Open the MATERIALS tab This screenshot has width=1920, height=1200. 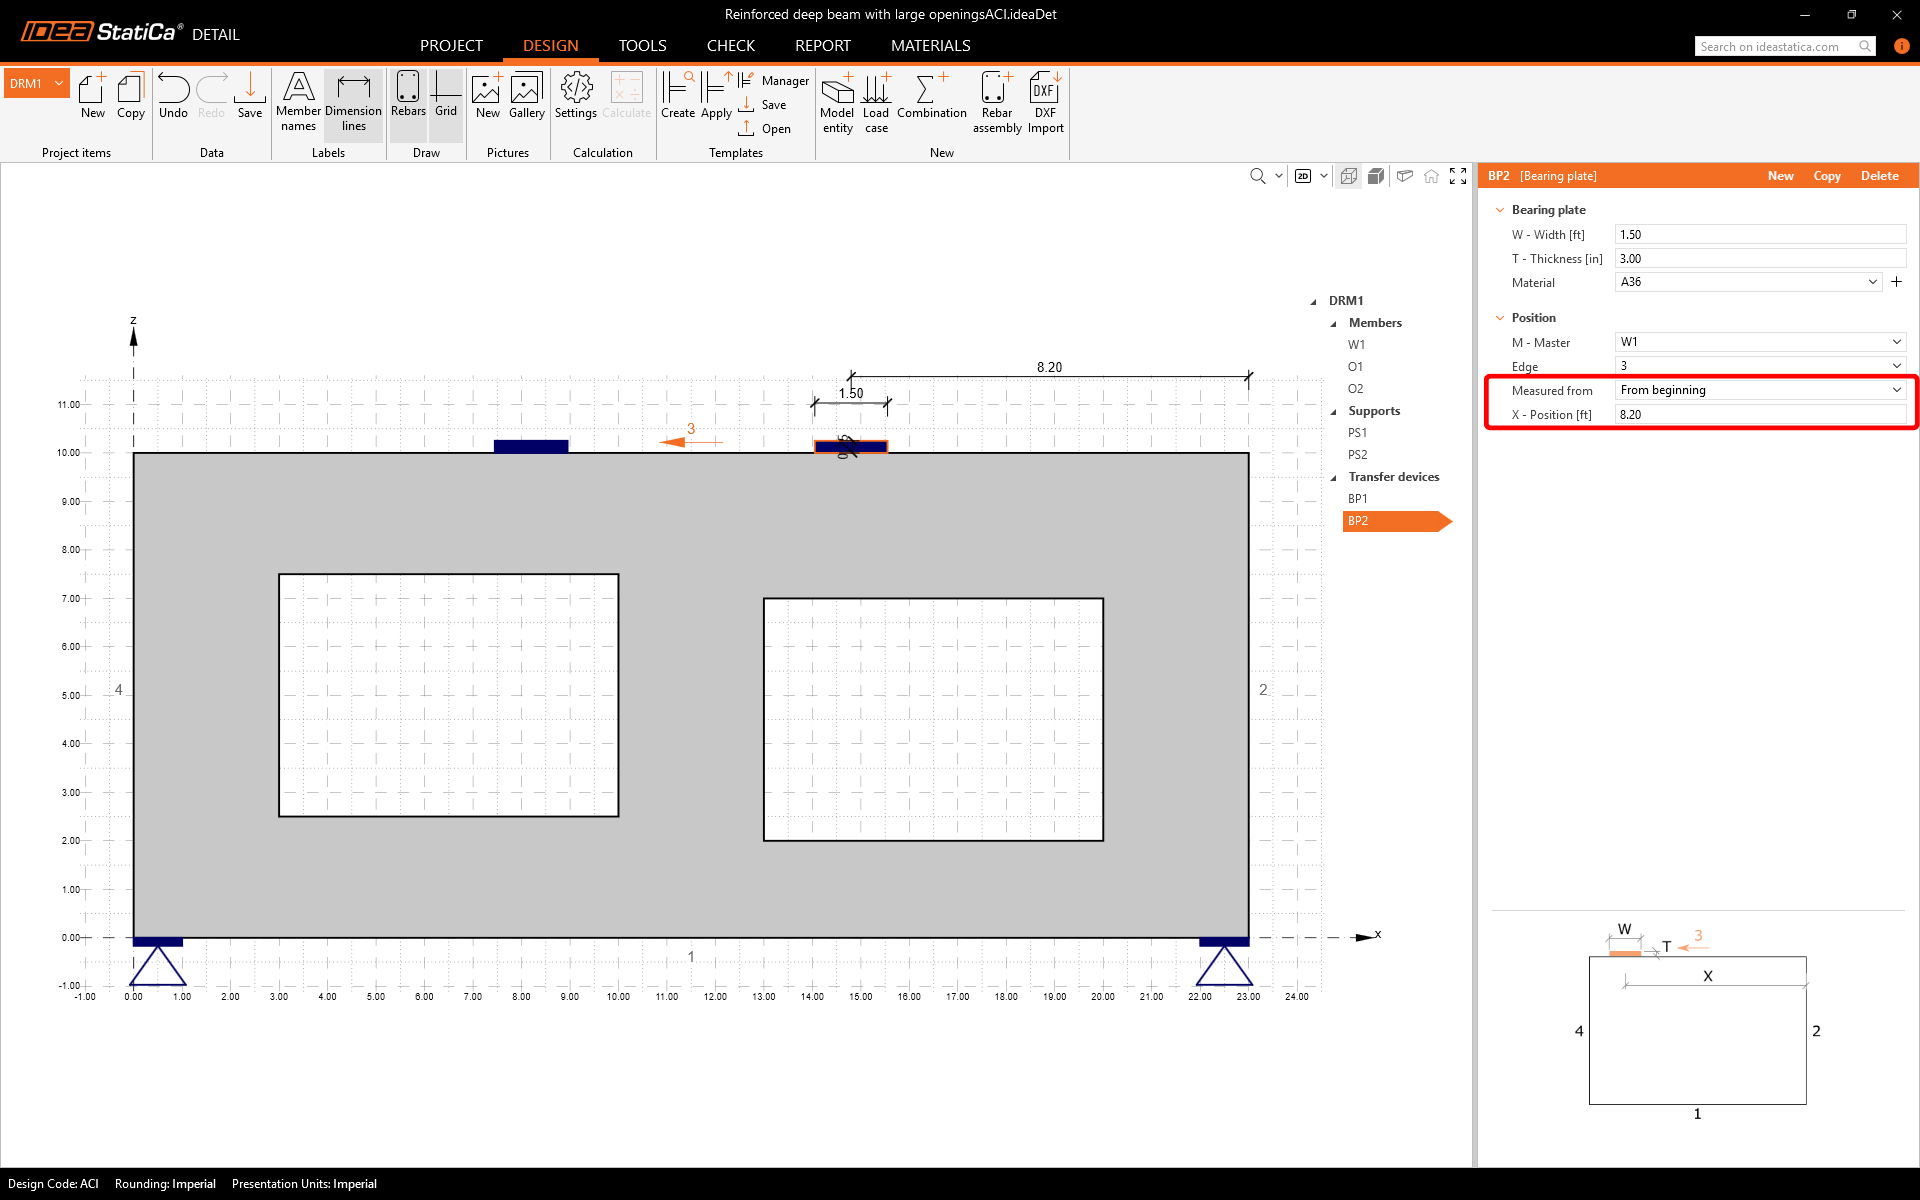point(930,46)
